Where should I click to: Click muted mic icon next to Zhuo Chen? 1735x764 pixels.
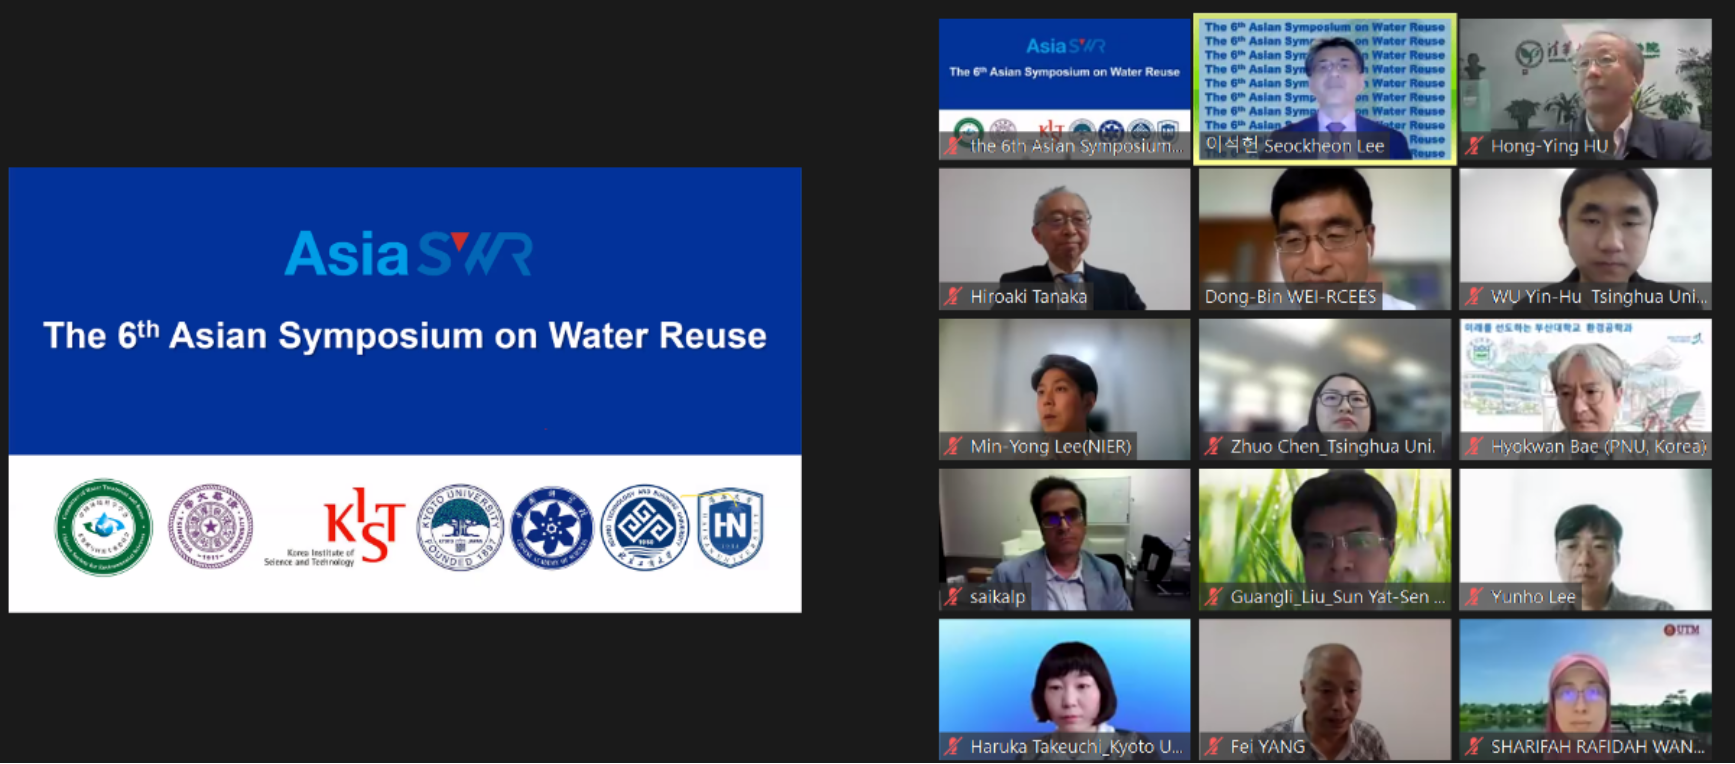(1214, 446)
